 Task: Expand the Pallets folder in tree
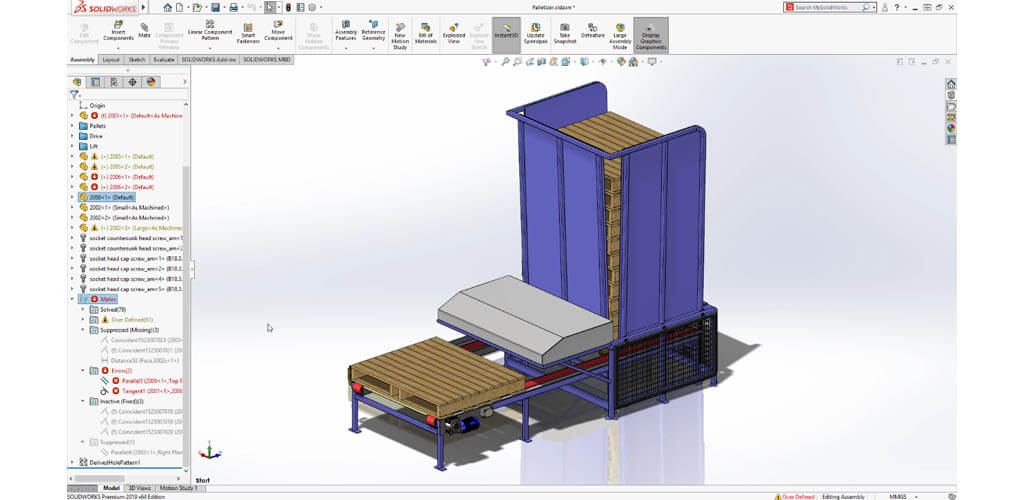click(72, 126)
